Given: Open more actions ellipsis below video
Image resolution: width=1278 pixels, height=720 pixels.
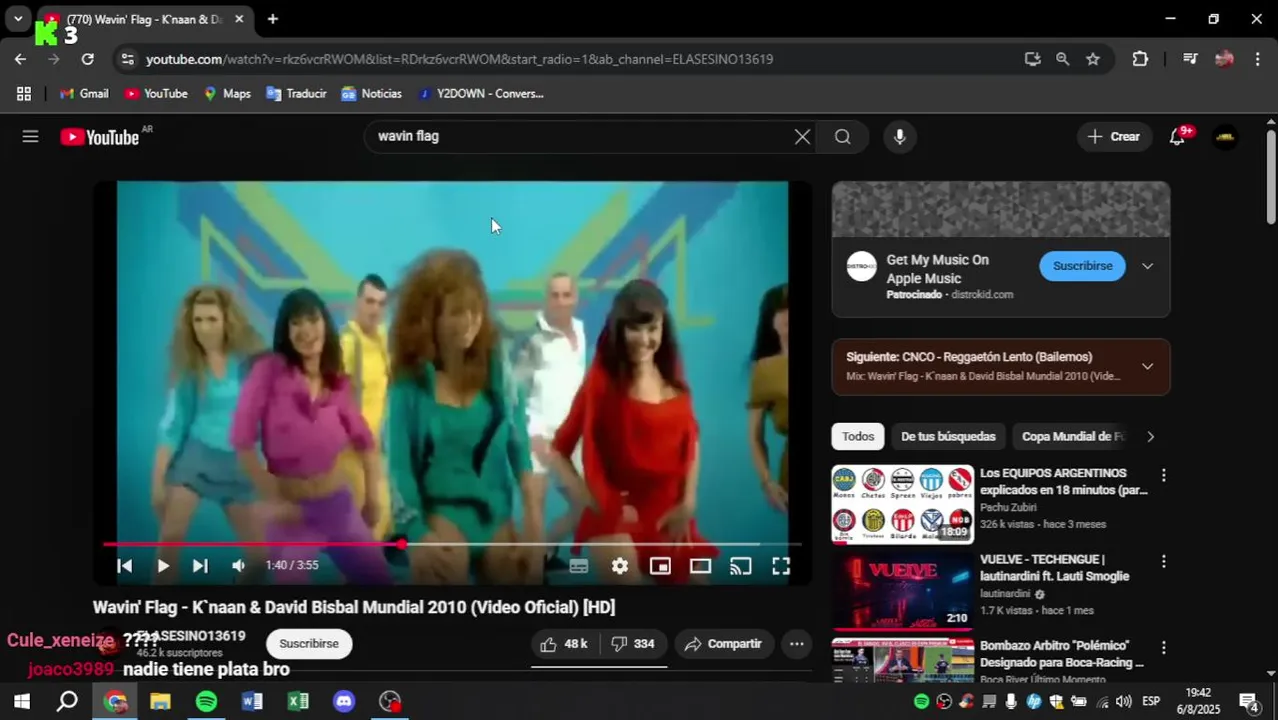Looking at the screenshot, I should click(796, 644).
